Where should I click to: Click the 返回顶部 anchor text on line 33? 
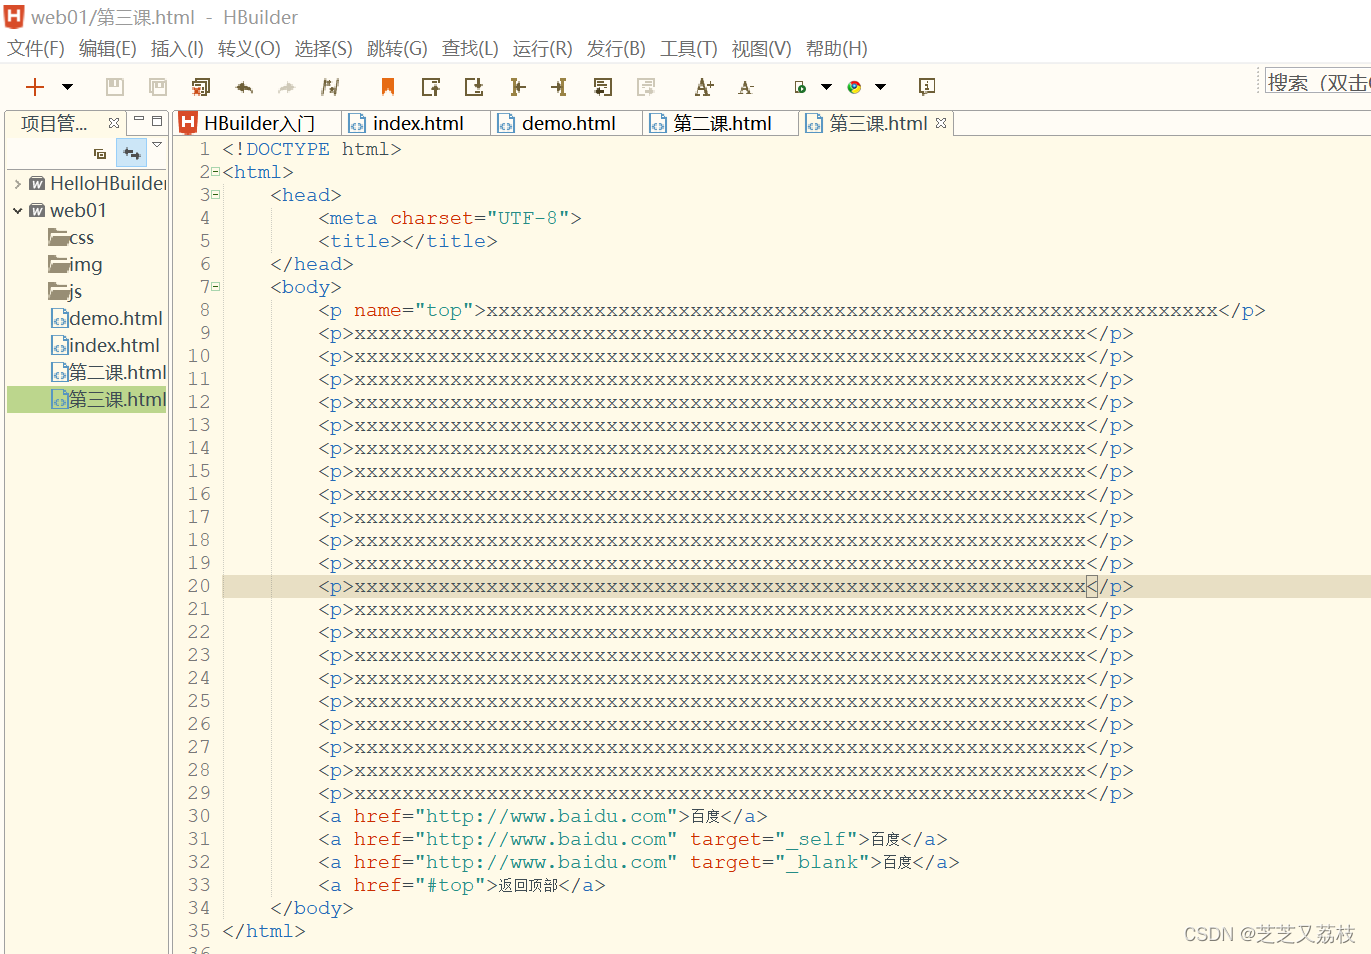click(x=528, y=885)
